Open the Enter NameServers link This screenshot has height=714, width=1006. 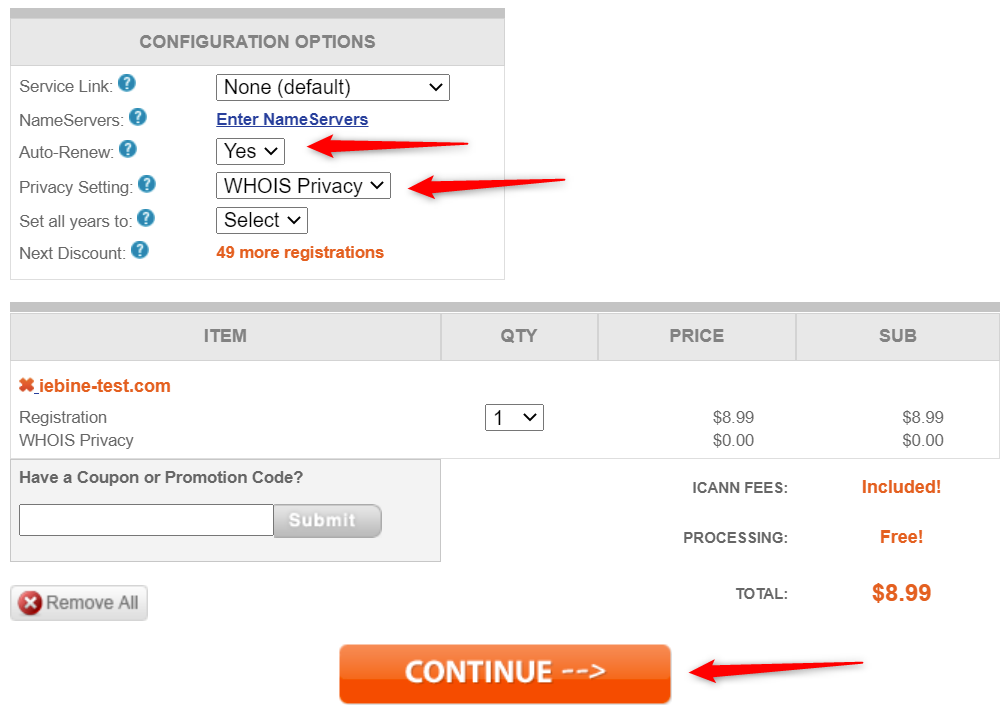click(292, 119)
